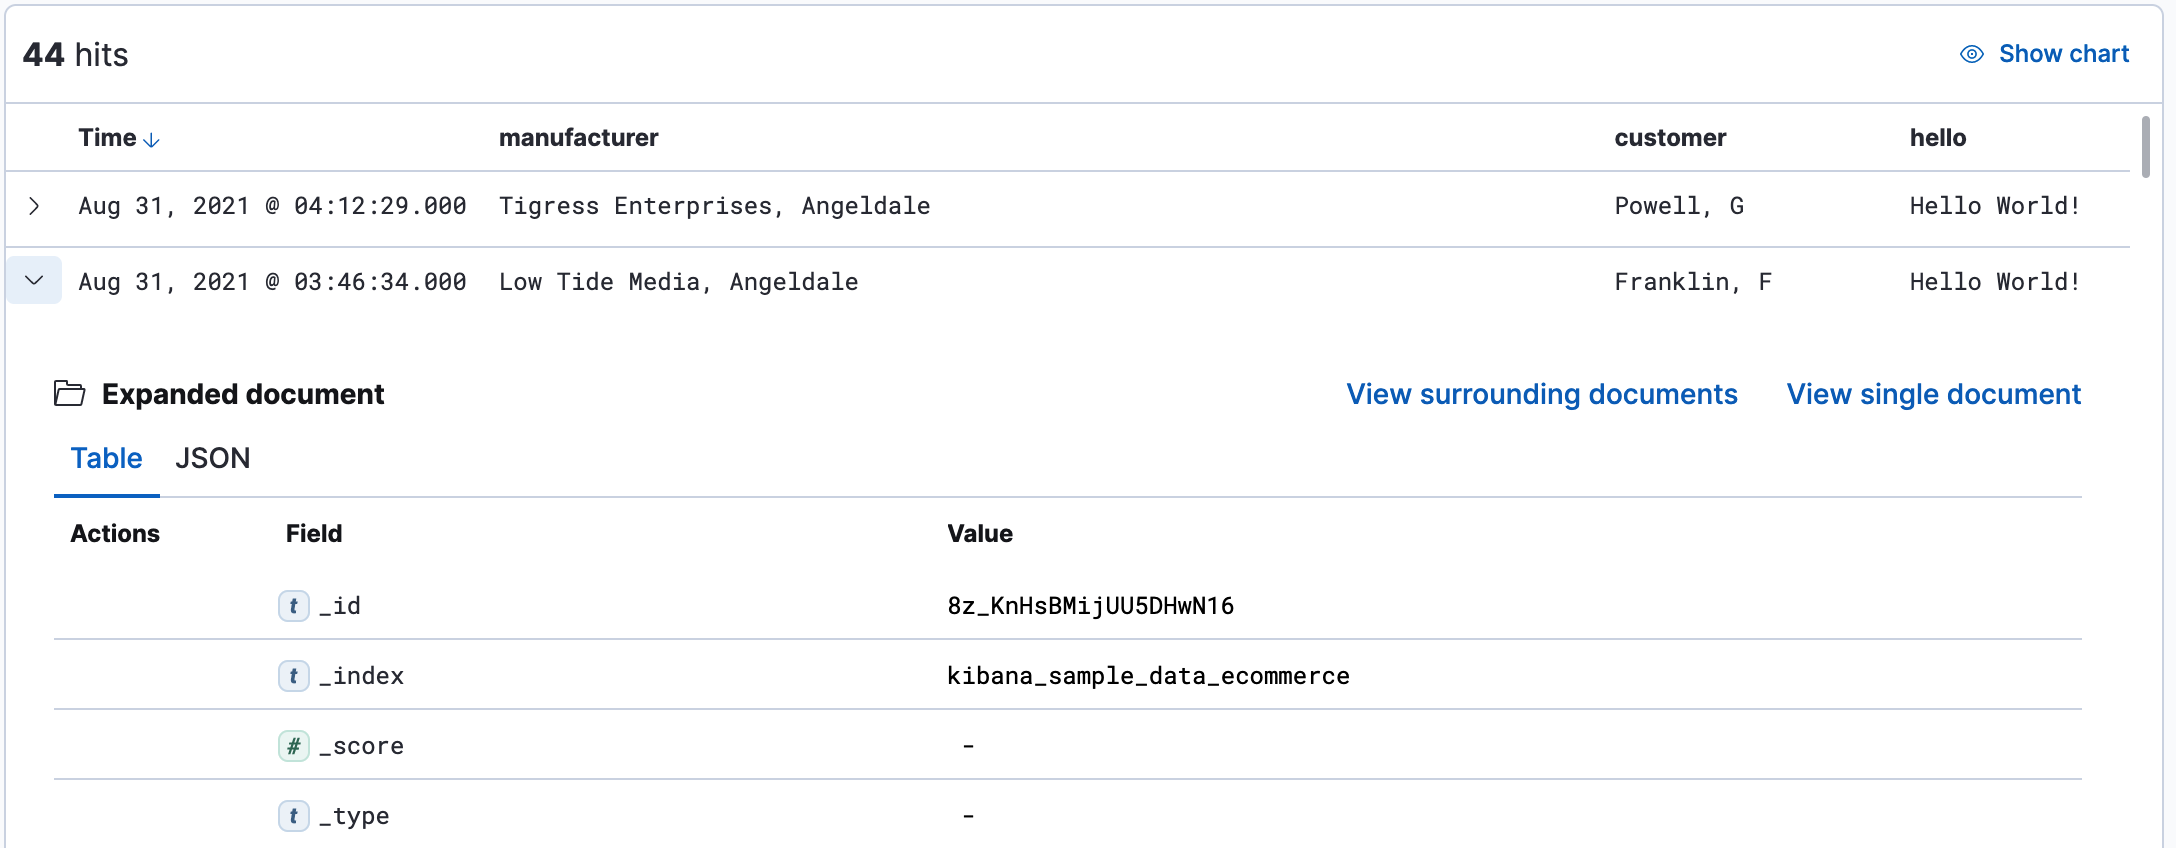Click the Show chart text button

click(2063, 54)
